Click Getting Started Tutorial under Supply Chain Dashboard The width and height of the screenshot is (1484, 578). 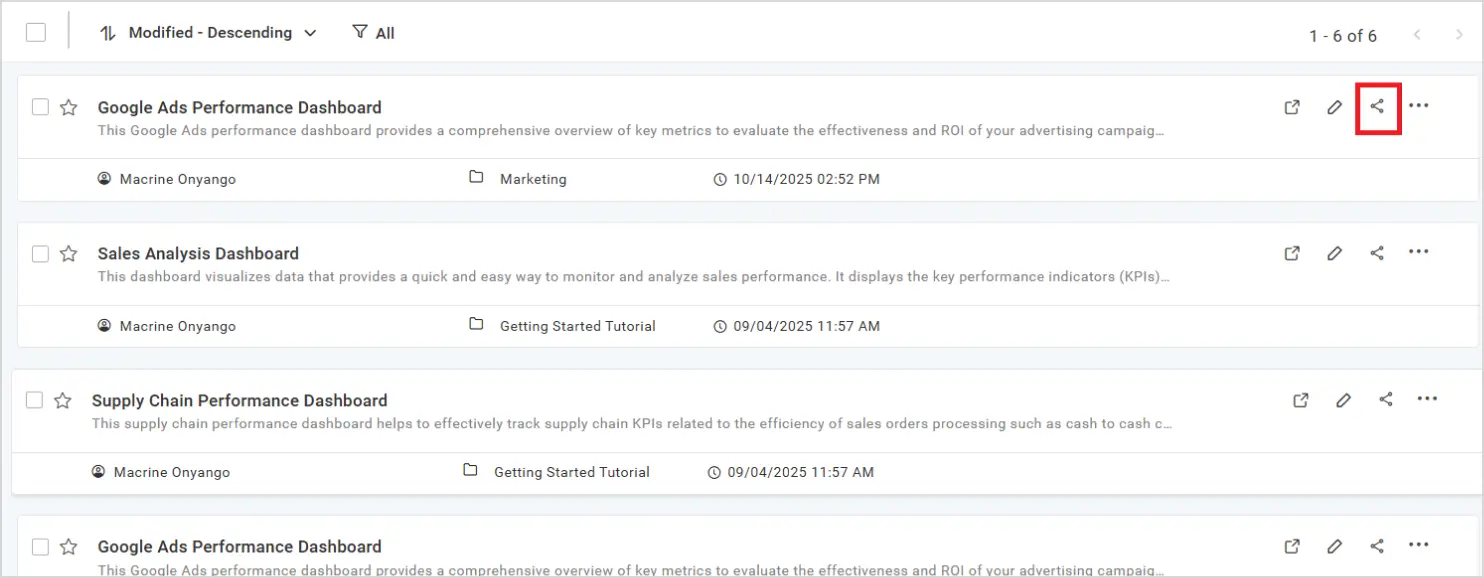572,472
